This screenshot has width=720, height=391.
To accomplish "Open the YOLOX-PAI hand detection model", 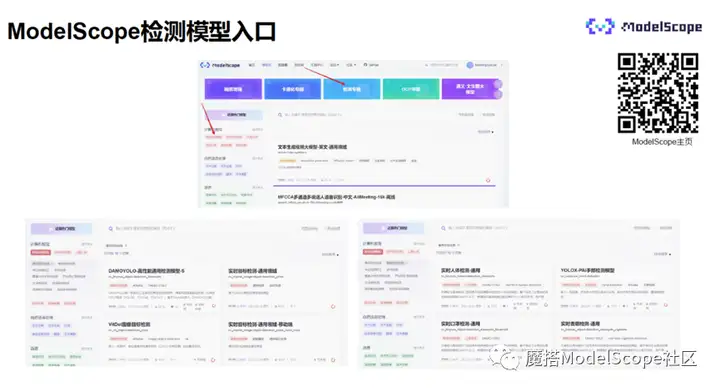I will click(613, 288).
